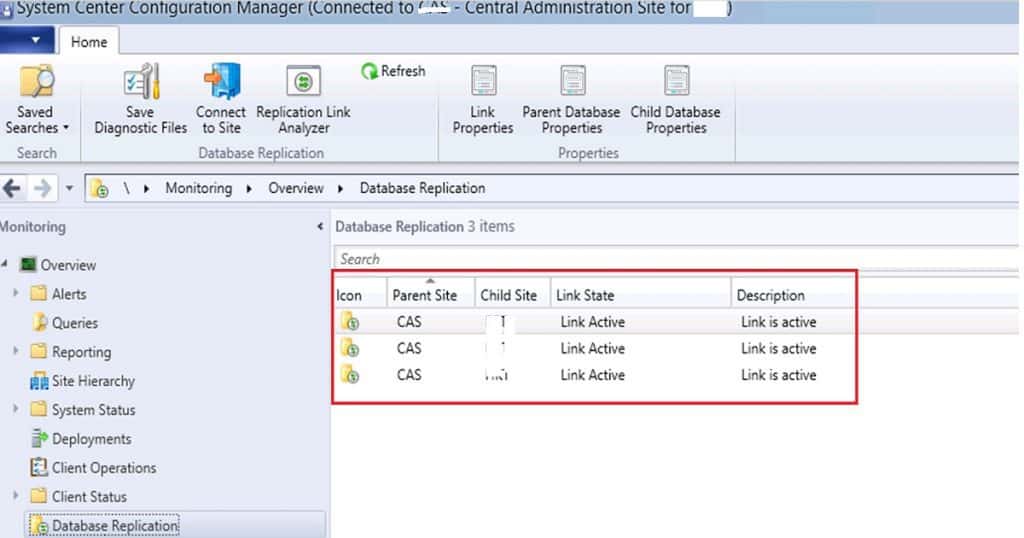Select Site Hierarchy in navigation tree
1024x538 pixels.
coord(92,381)
